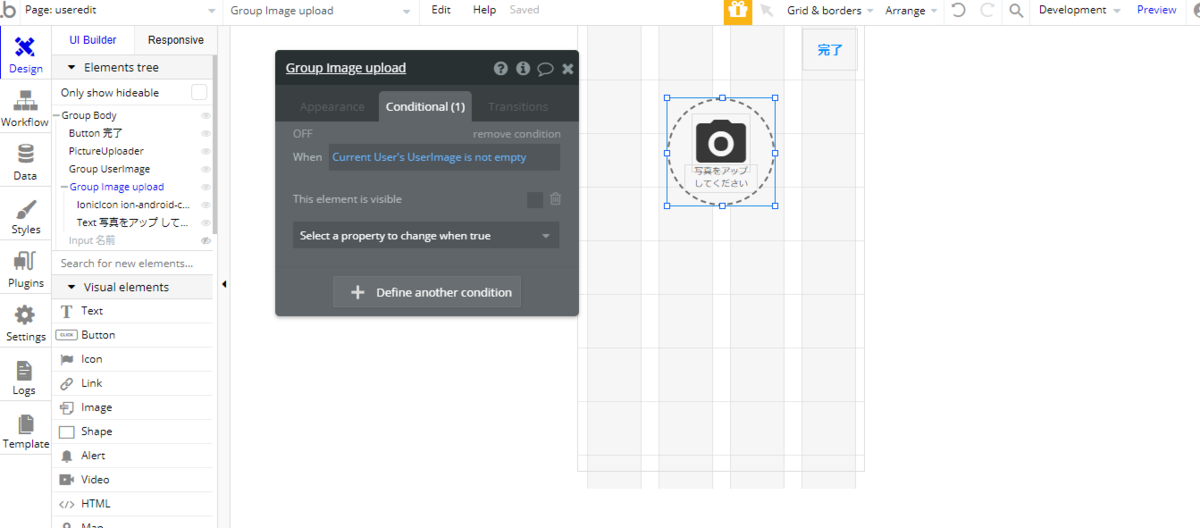
Task: Open the Grid & borders dropdown
Action: 830,10
